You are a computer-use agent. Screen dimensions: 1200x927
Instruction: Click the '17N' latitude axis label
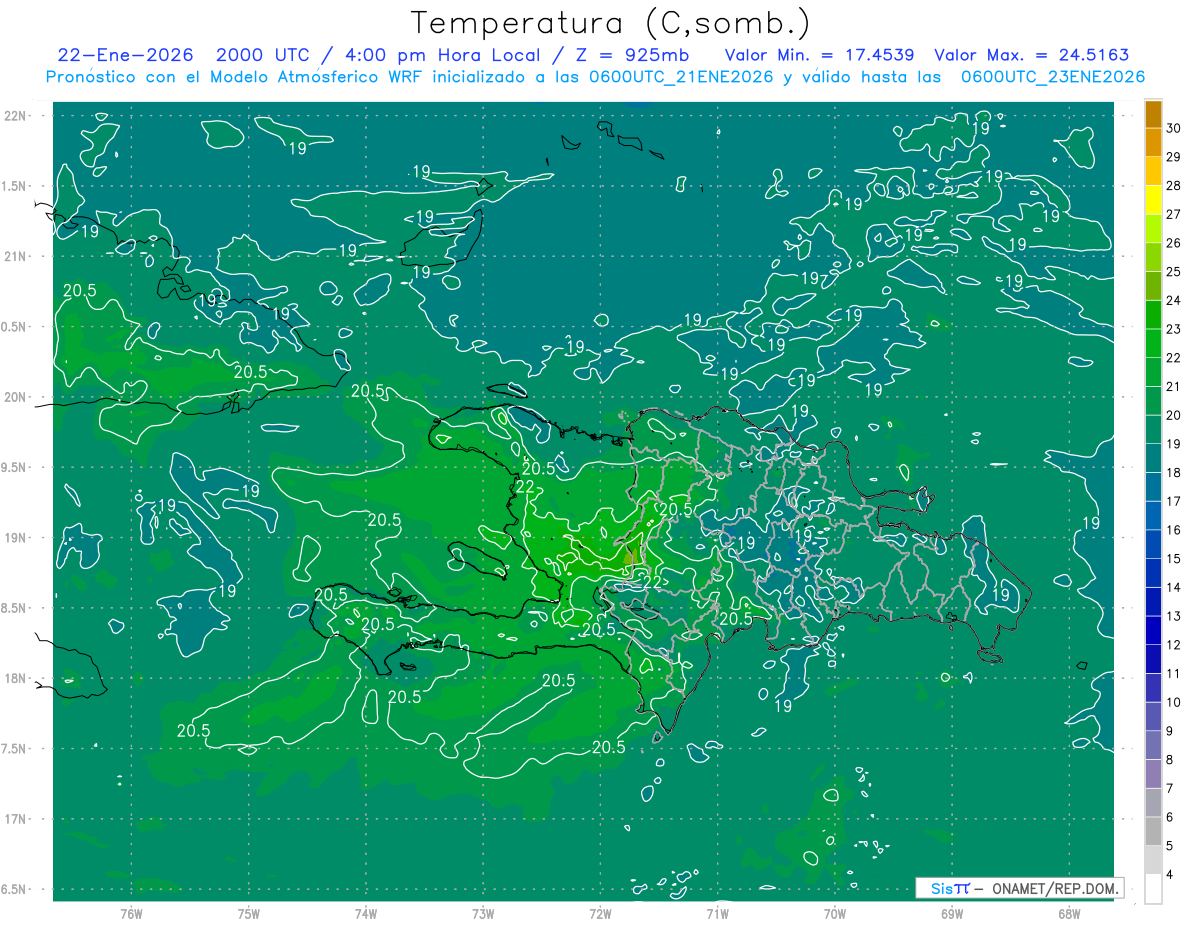pos(16,819)
